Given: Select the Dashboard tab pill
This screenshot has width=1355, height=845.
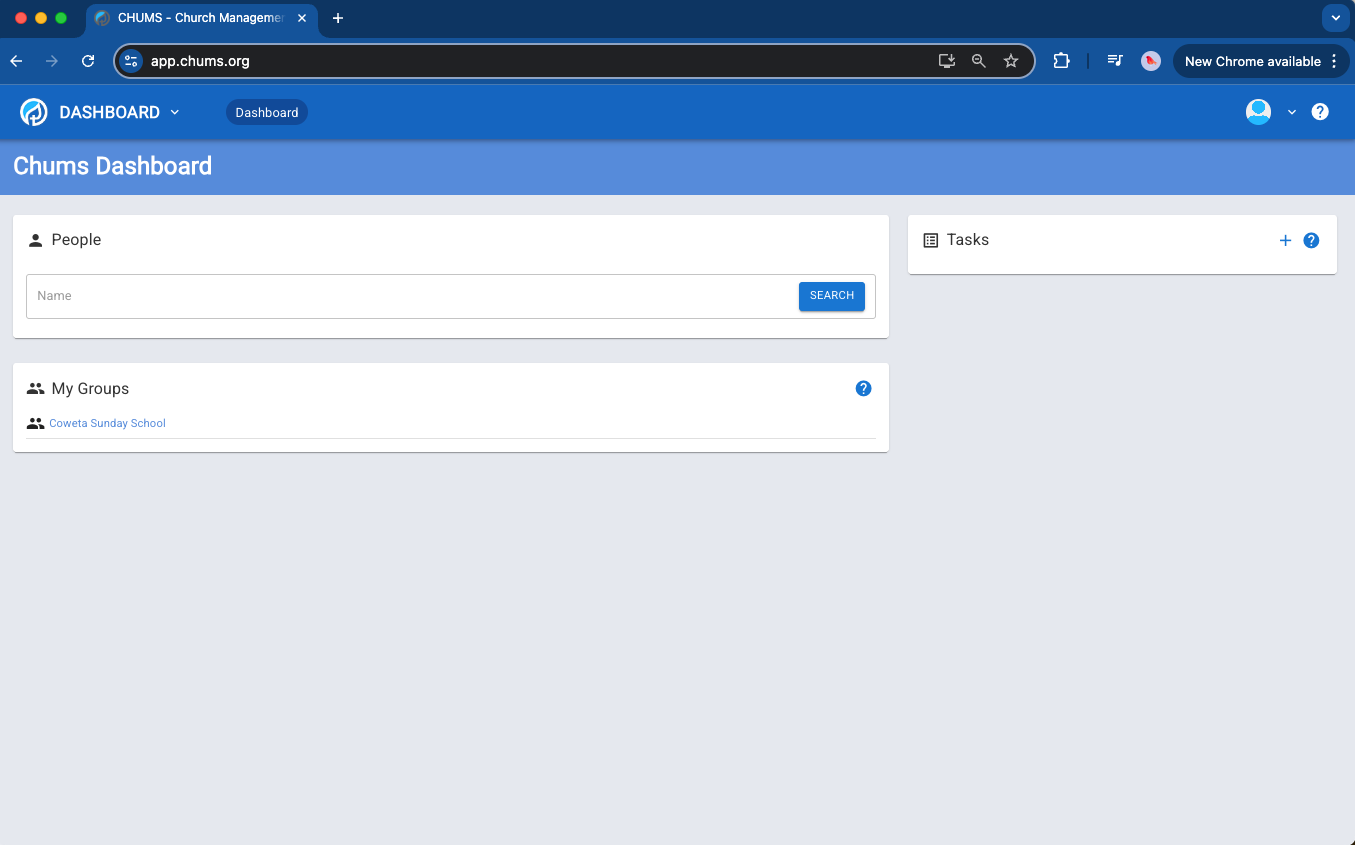Looking at the screenshot, I should tap(267, 112).
